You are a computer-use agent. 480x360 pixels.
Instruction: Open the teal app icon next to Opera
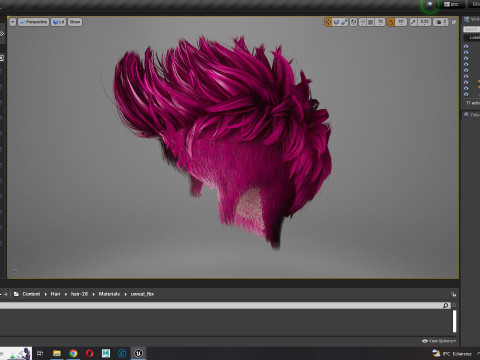point(106,353)
